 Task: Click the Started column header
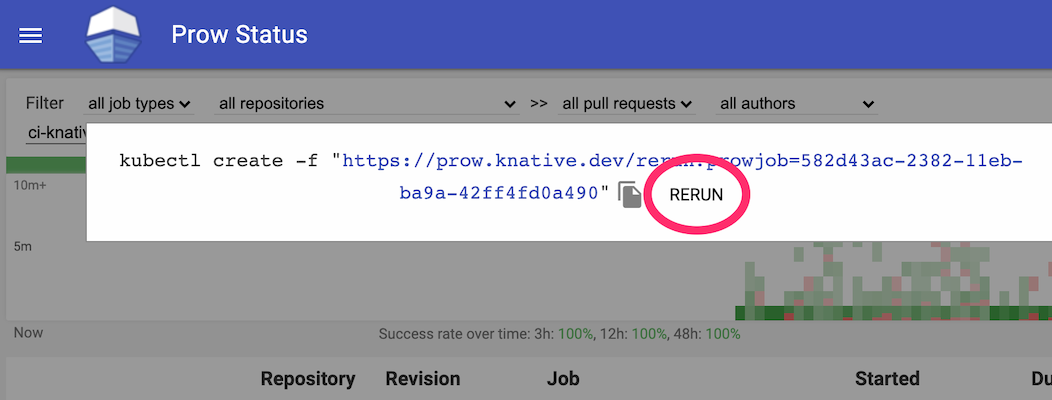click(x=887, y=379)
